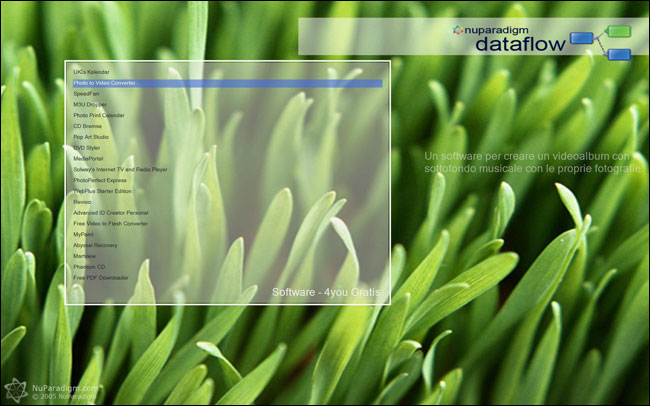The image size is (650, 406).
Task: Select DVD Styler in the list
Action: click(x=87, y=147)
